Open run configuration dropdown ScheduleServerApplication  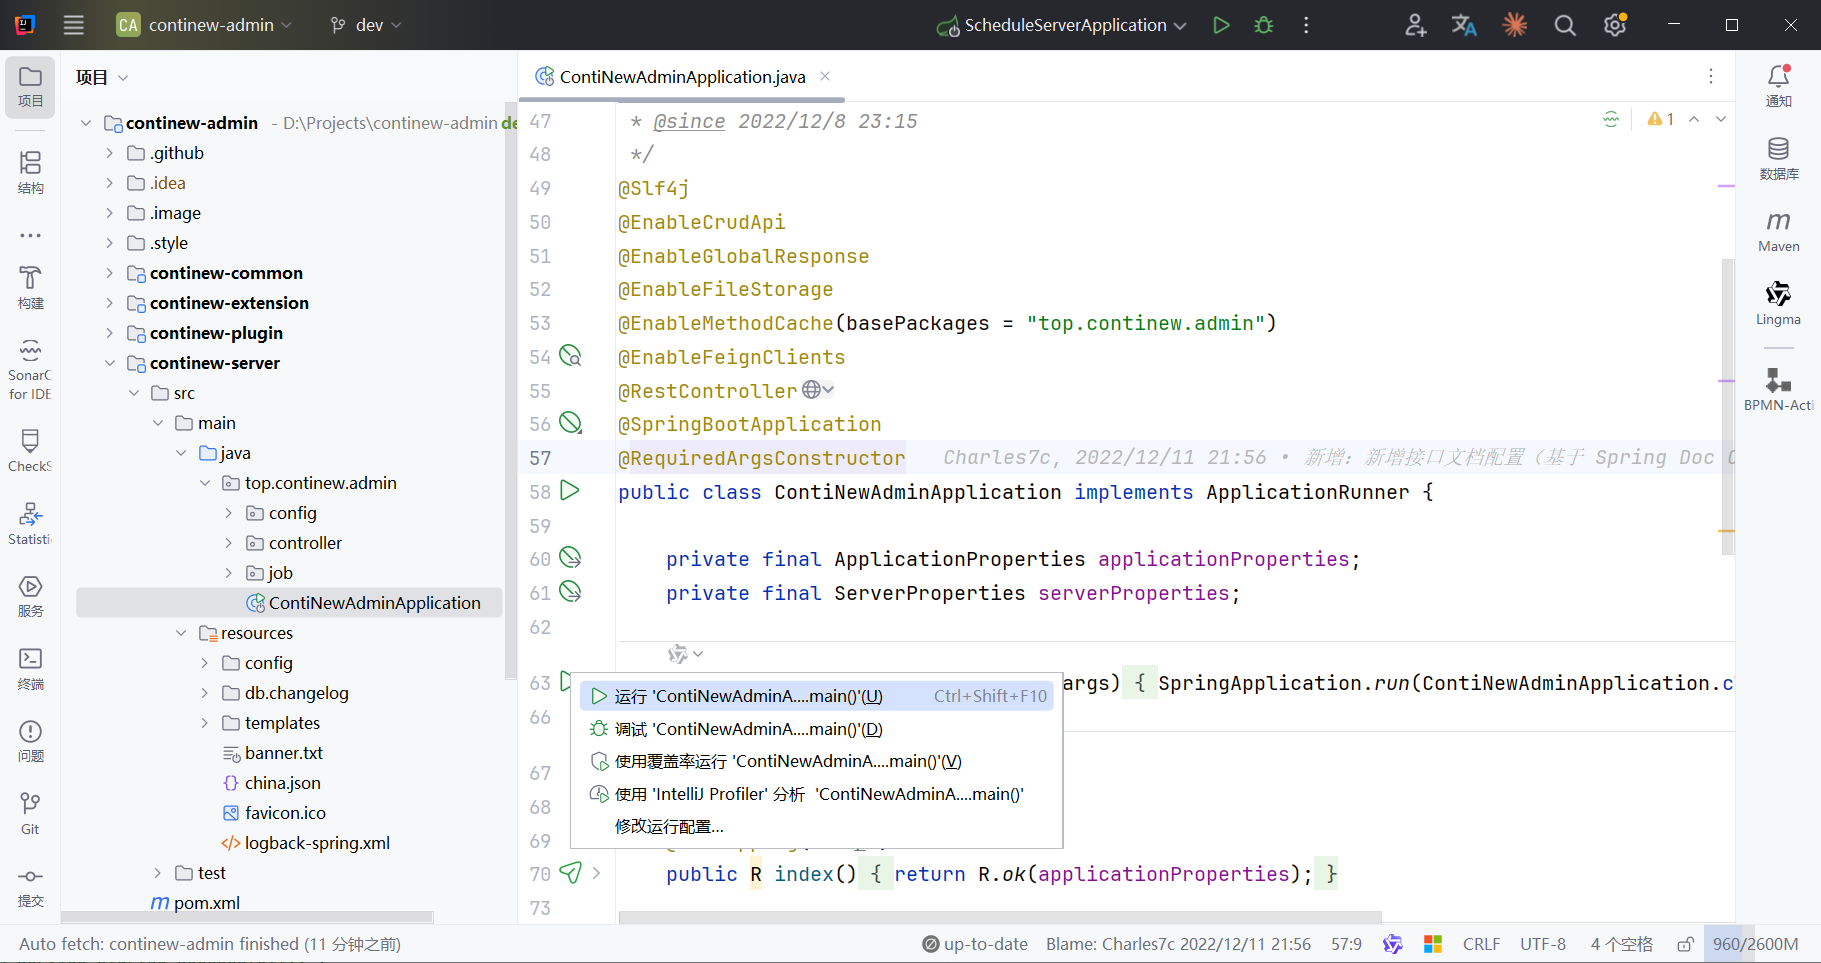[x=1062, y=25]
